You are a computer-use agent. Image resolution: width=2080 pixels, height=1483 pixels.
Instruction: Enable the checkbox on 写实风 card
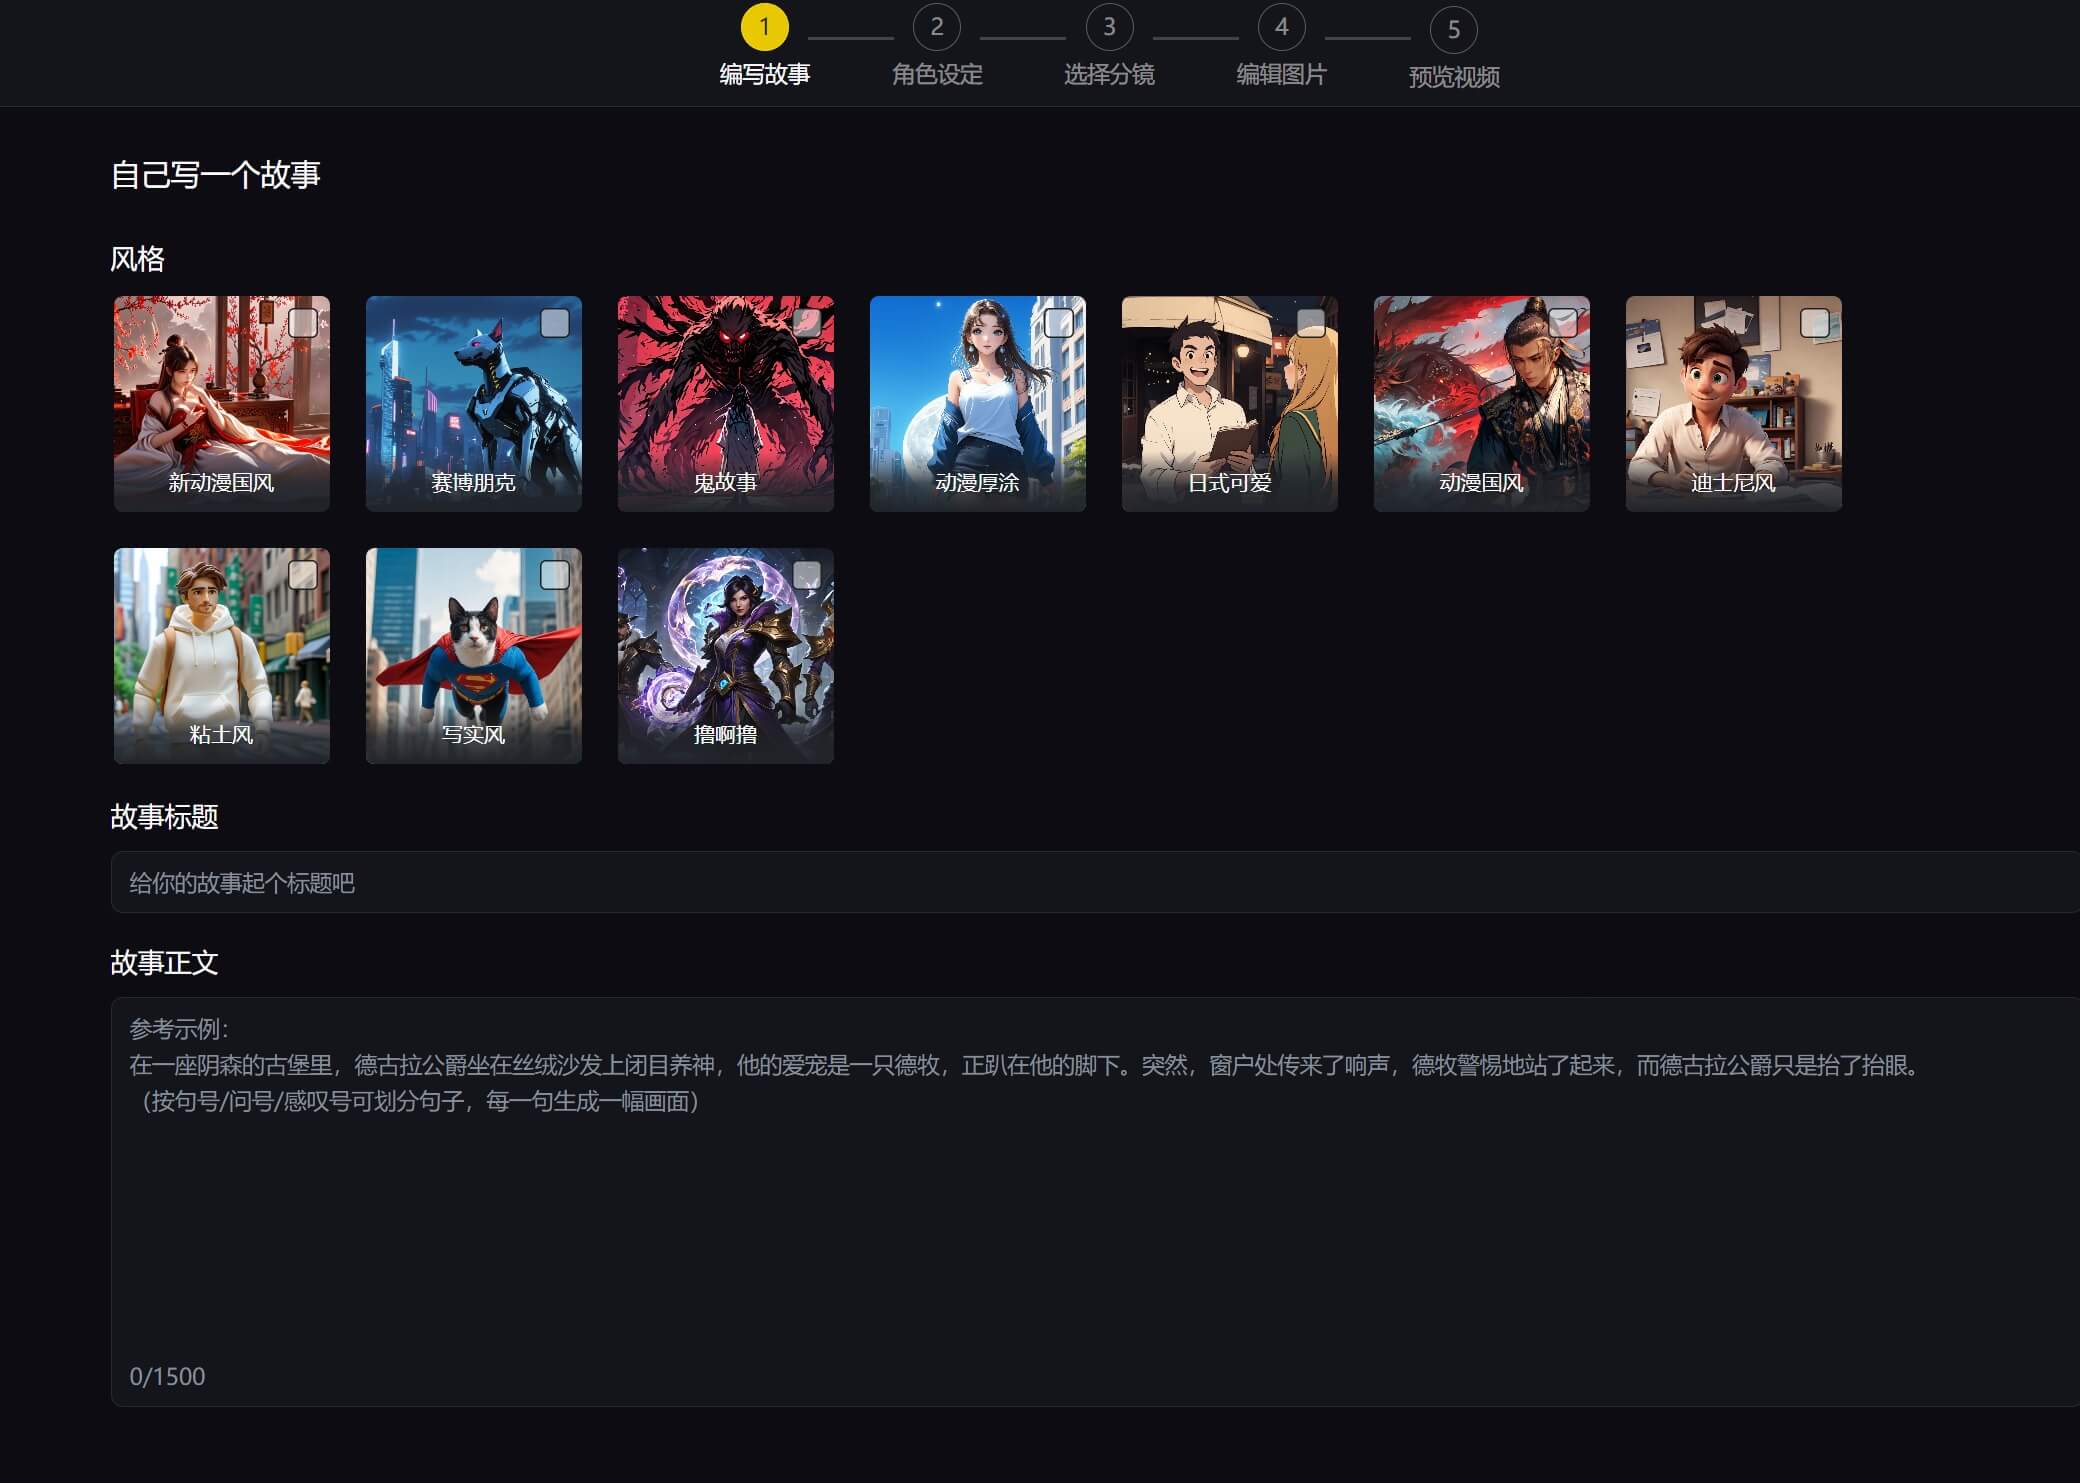pos(555,575)
